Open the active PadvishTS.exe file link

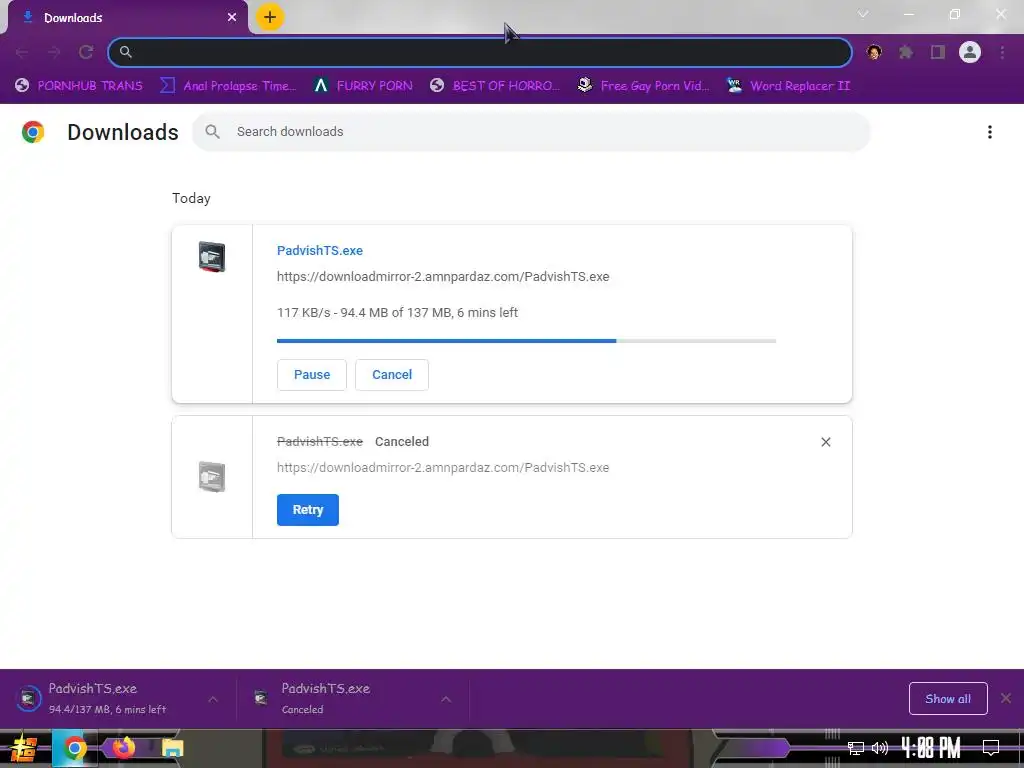point(320,251)
